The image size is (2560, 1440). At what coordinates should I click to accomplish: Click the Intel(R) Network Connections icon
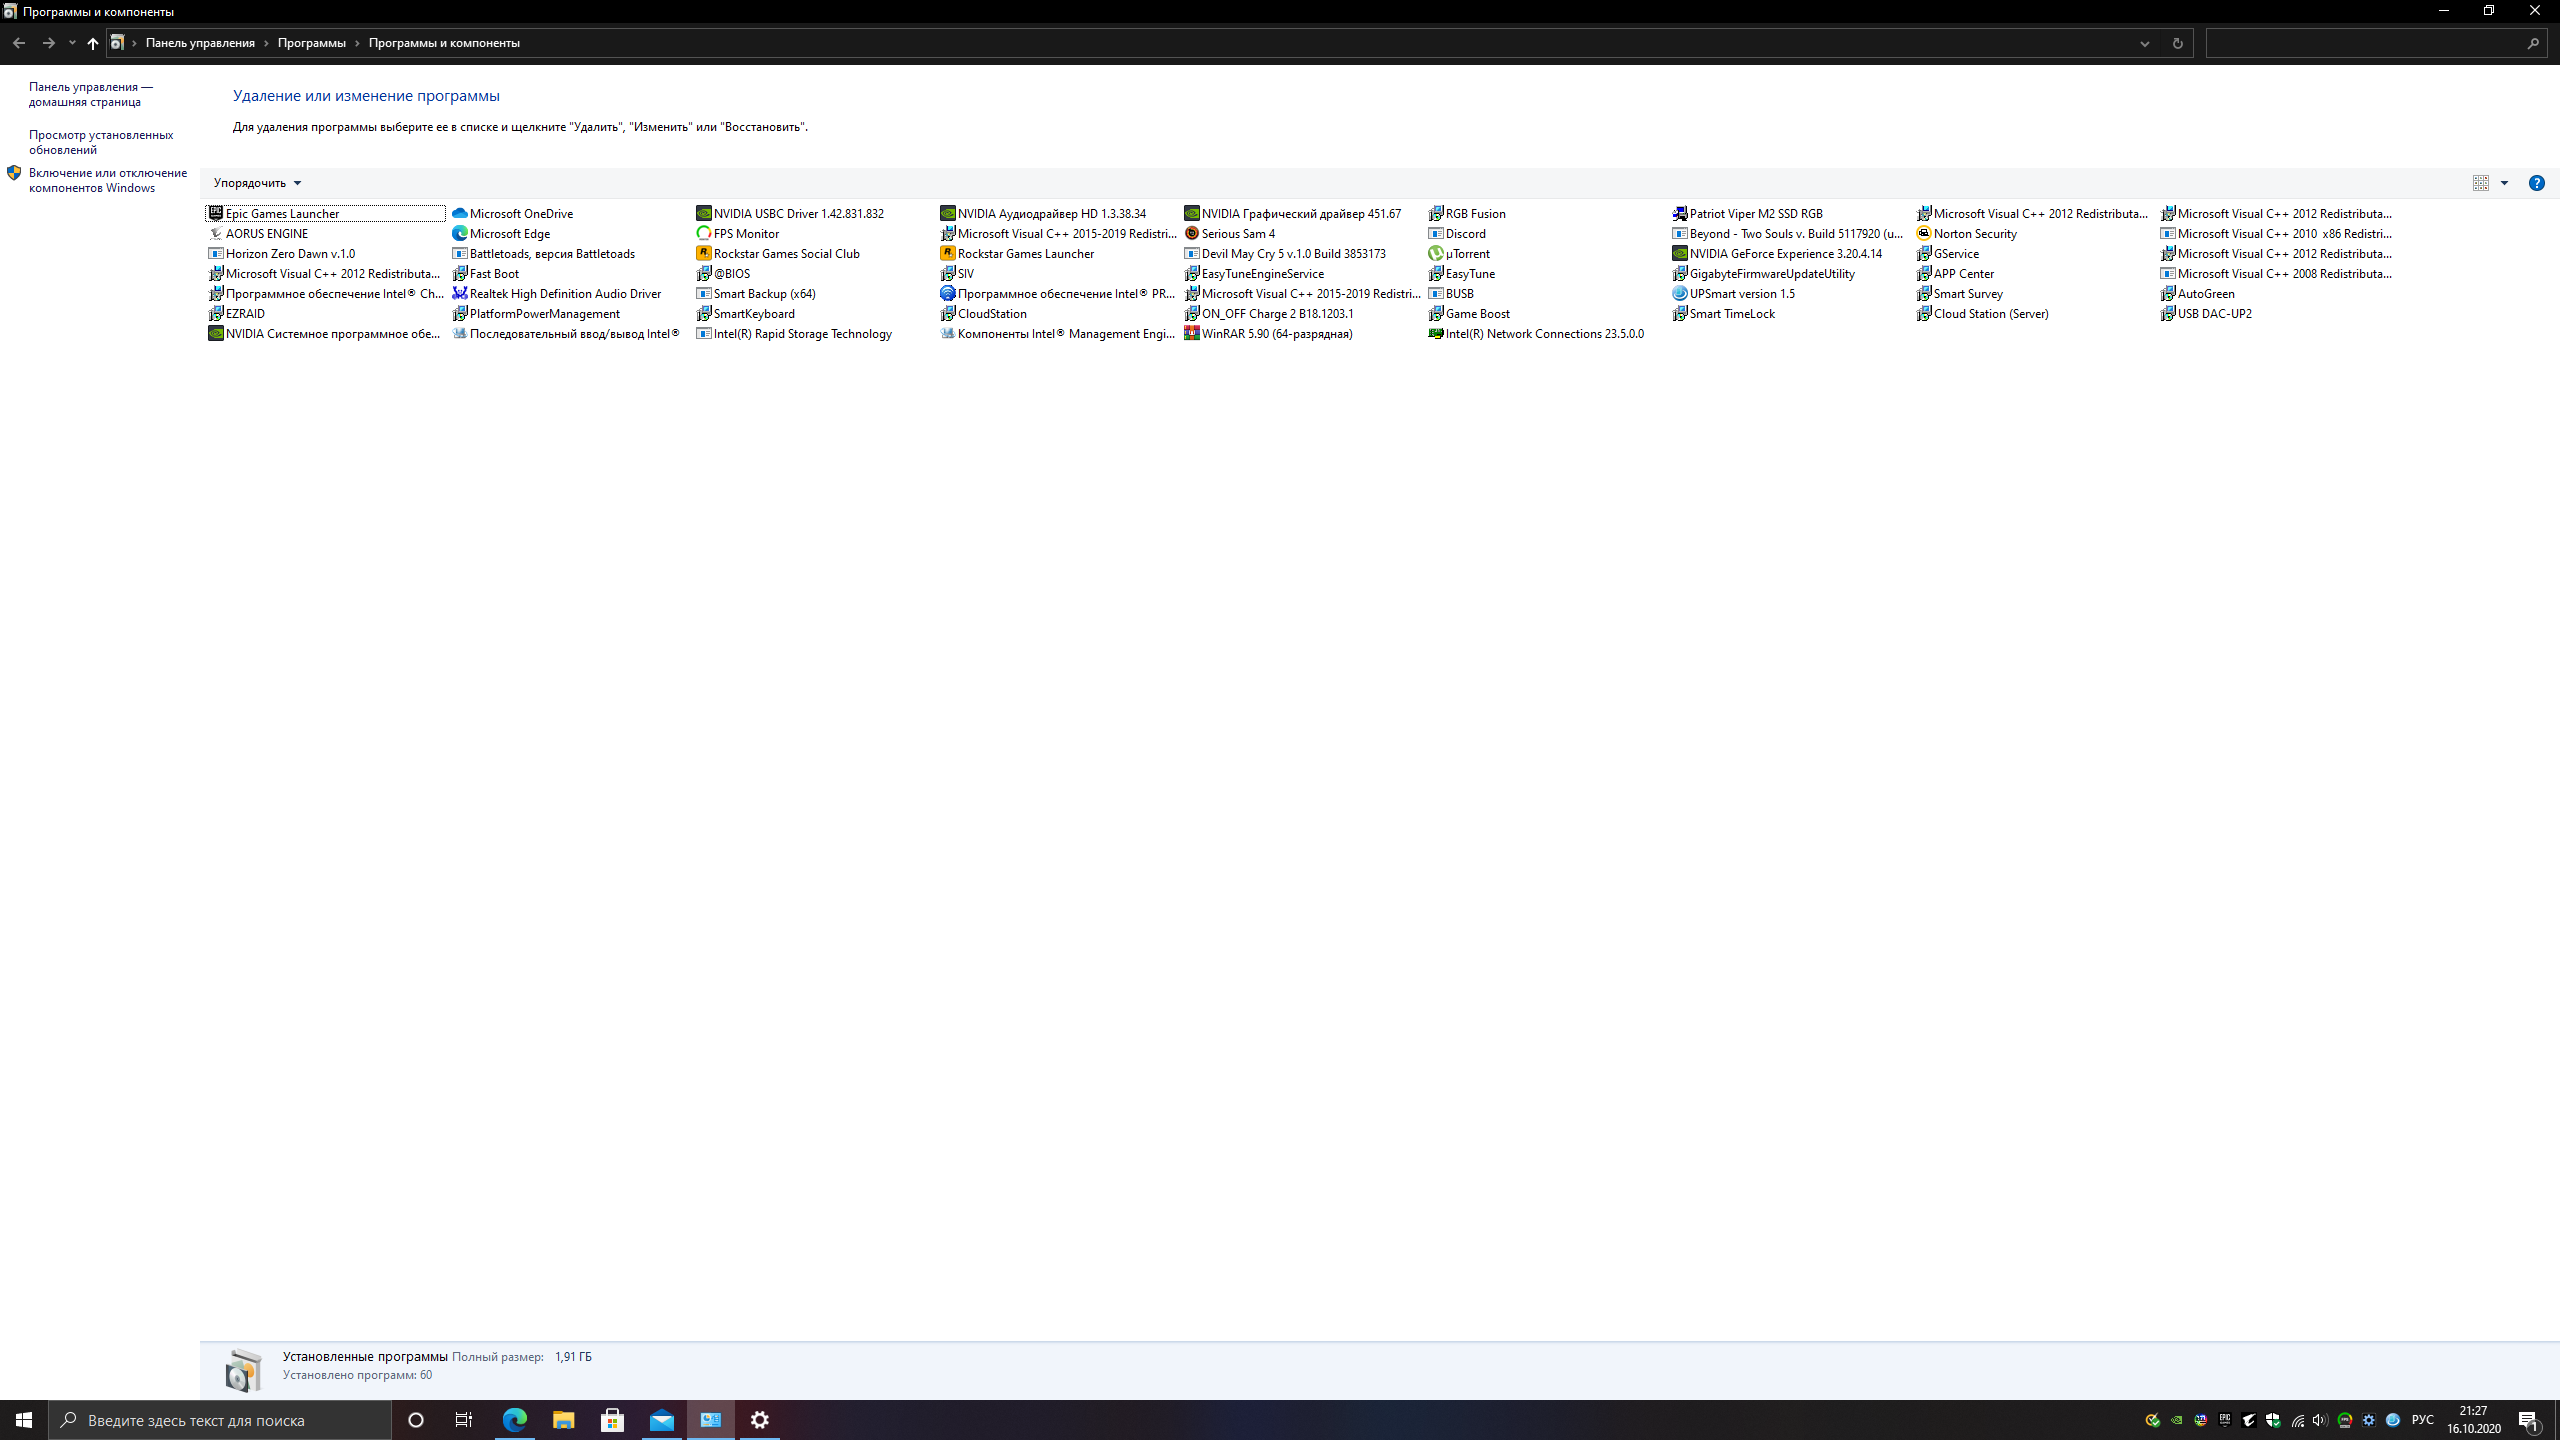[1435, 333]
